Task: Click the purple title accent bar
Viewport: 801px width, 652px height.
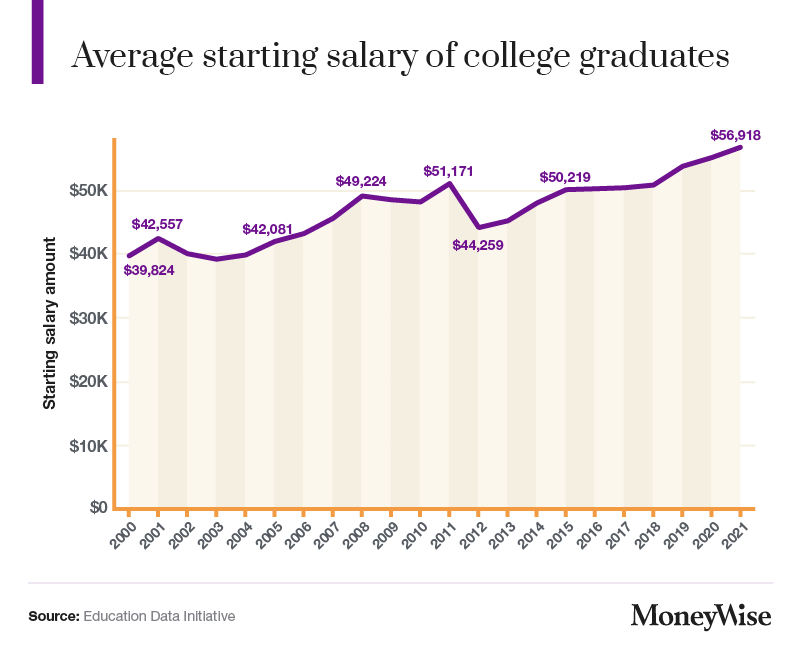Action: 37,42
